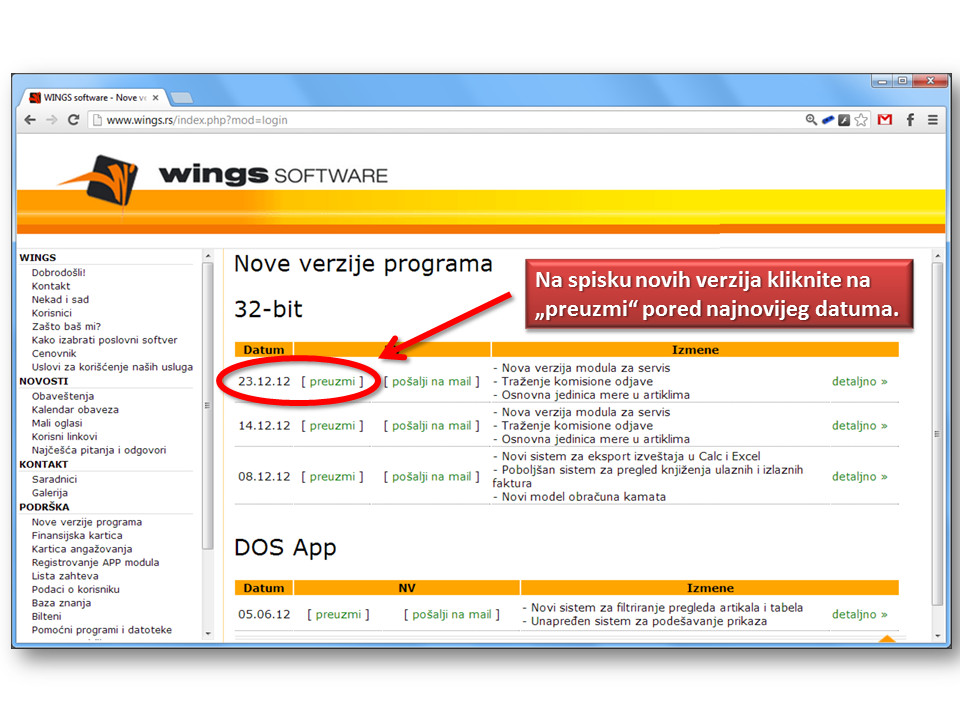Click 'pošalji na mail' for 14.12.12 version
Image resolution: width=960 pixels, height=720 pixels.
coord(431,425)
